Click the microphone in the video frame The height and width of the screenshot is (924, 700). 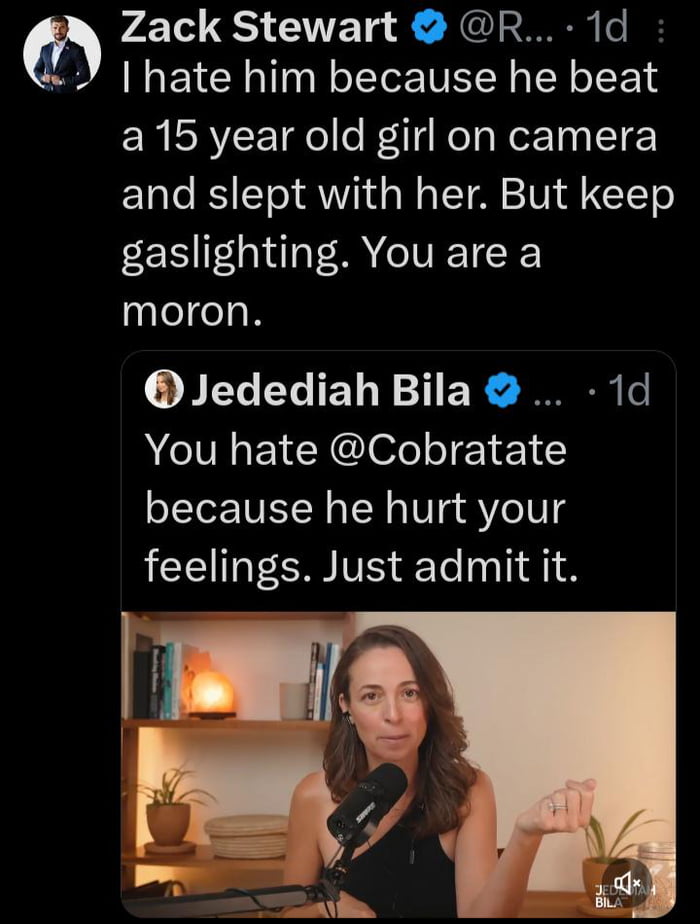click(367, 800)
